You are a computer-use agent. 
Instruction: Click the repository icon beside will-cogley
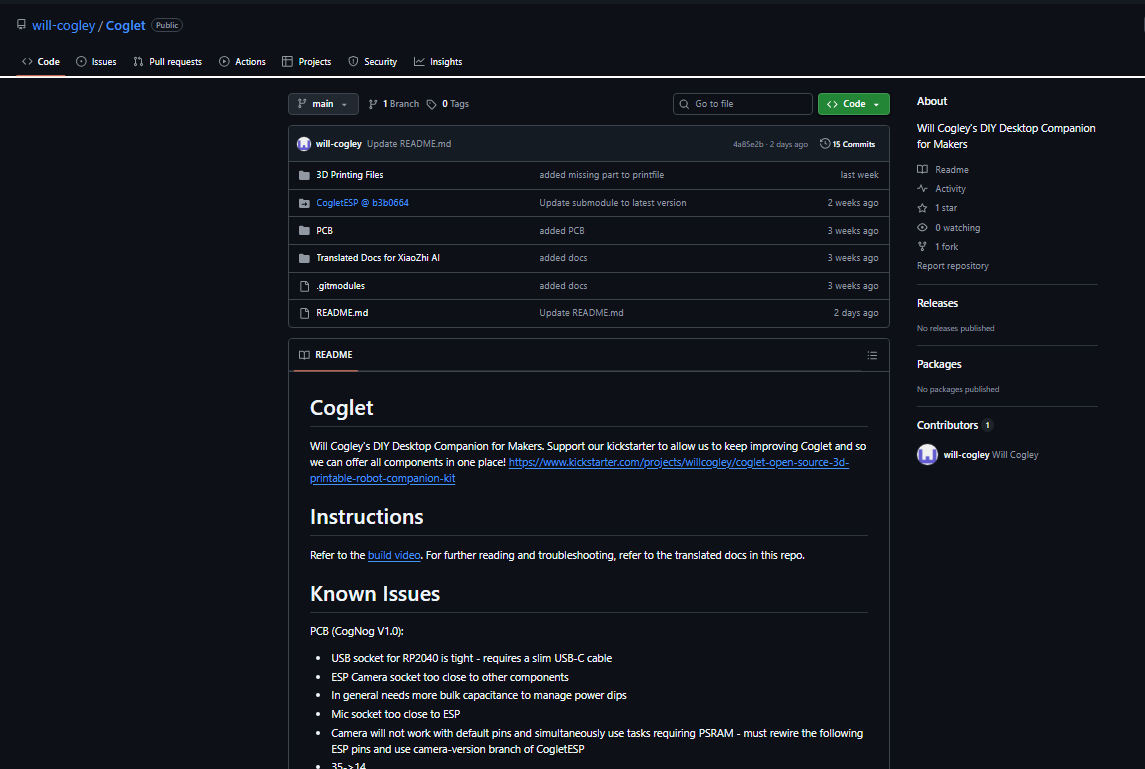click(21, 25)
